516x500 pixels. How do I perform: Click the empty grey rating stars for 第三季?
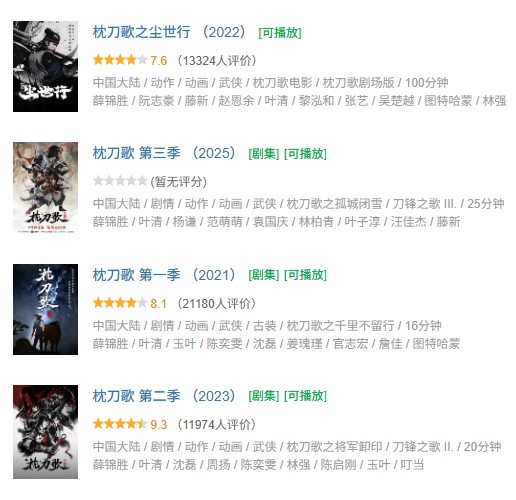point(120,181)
